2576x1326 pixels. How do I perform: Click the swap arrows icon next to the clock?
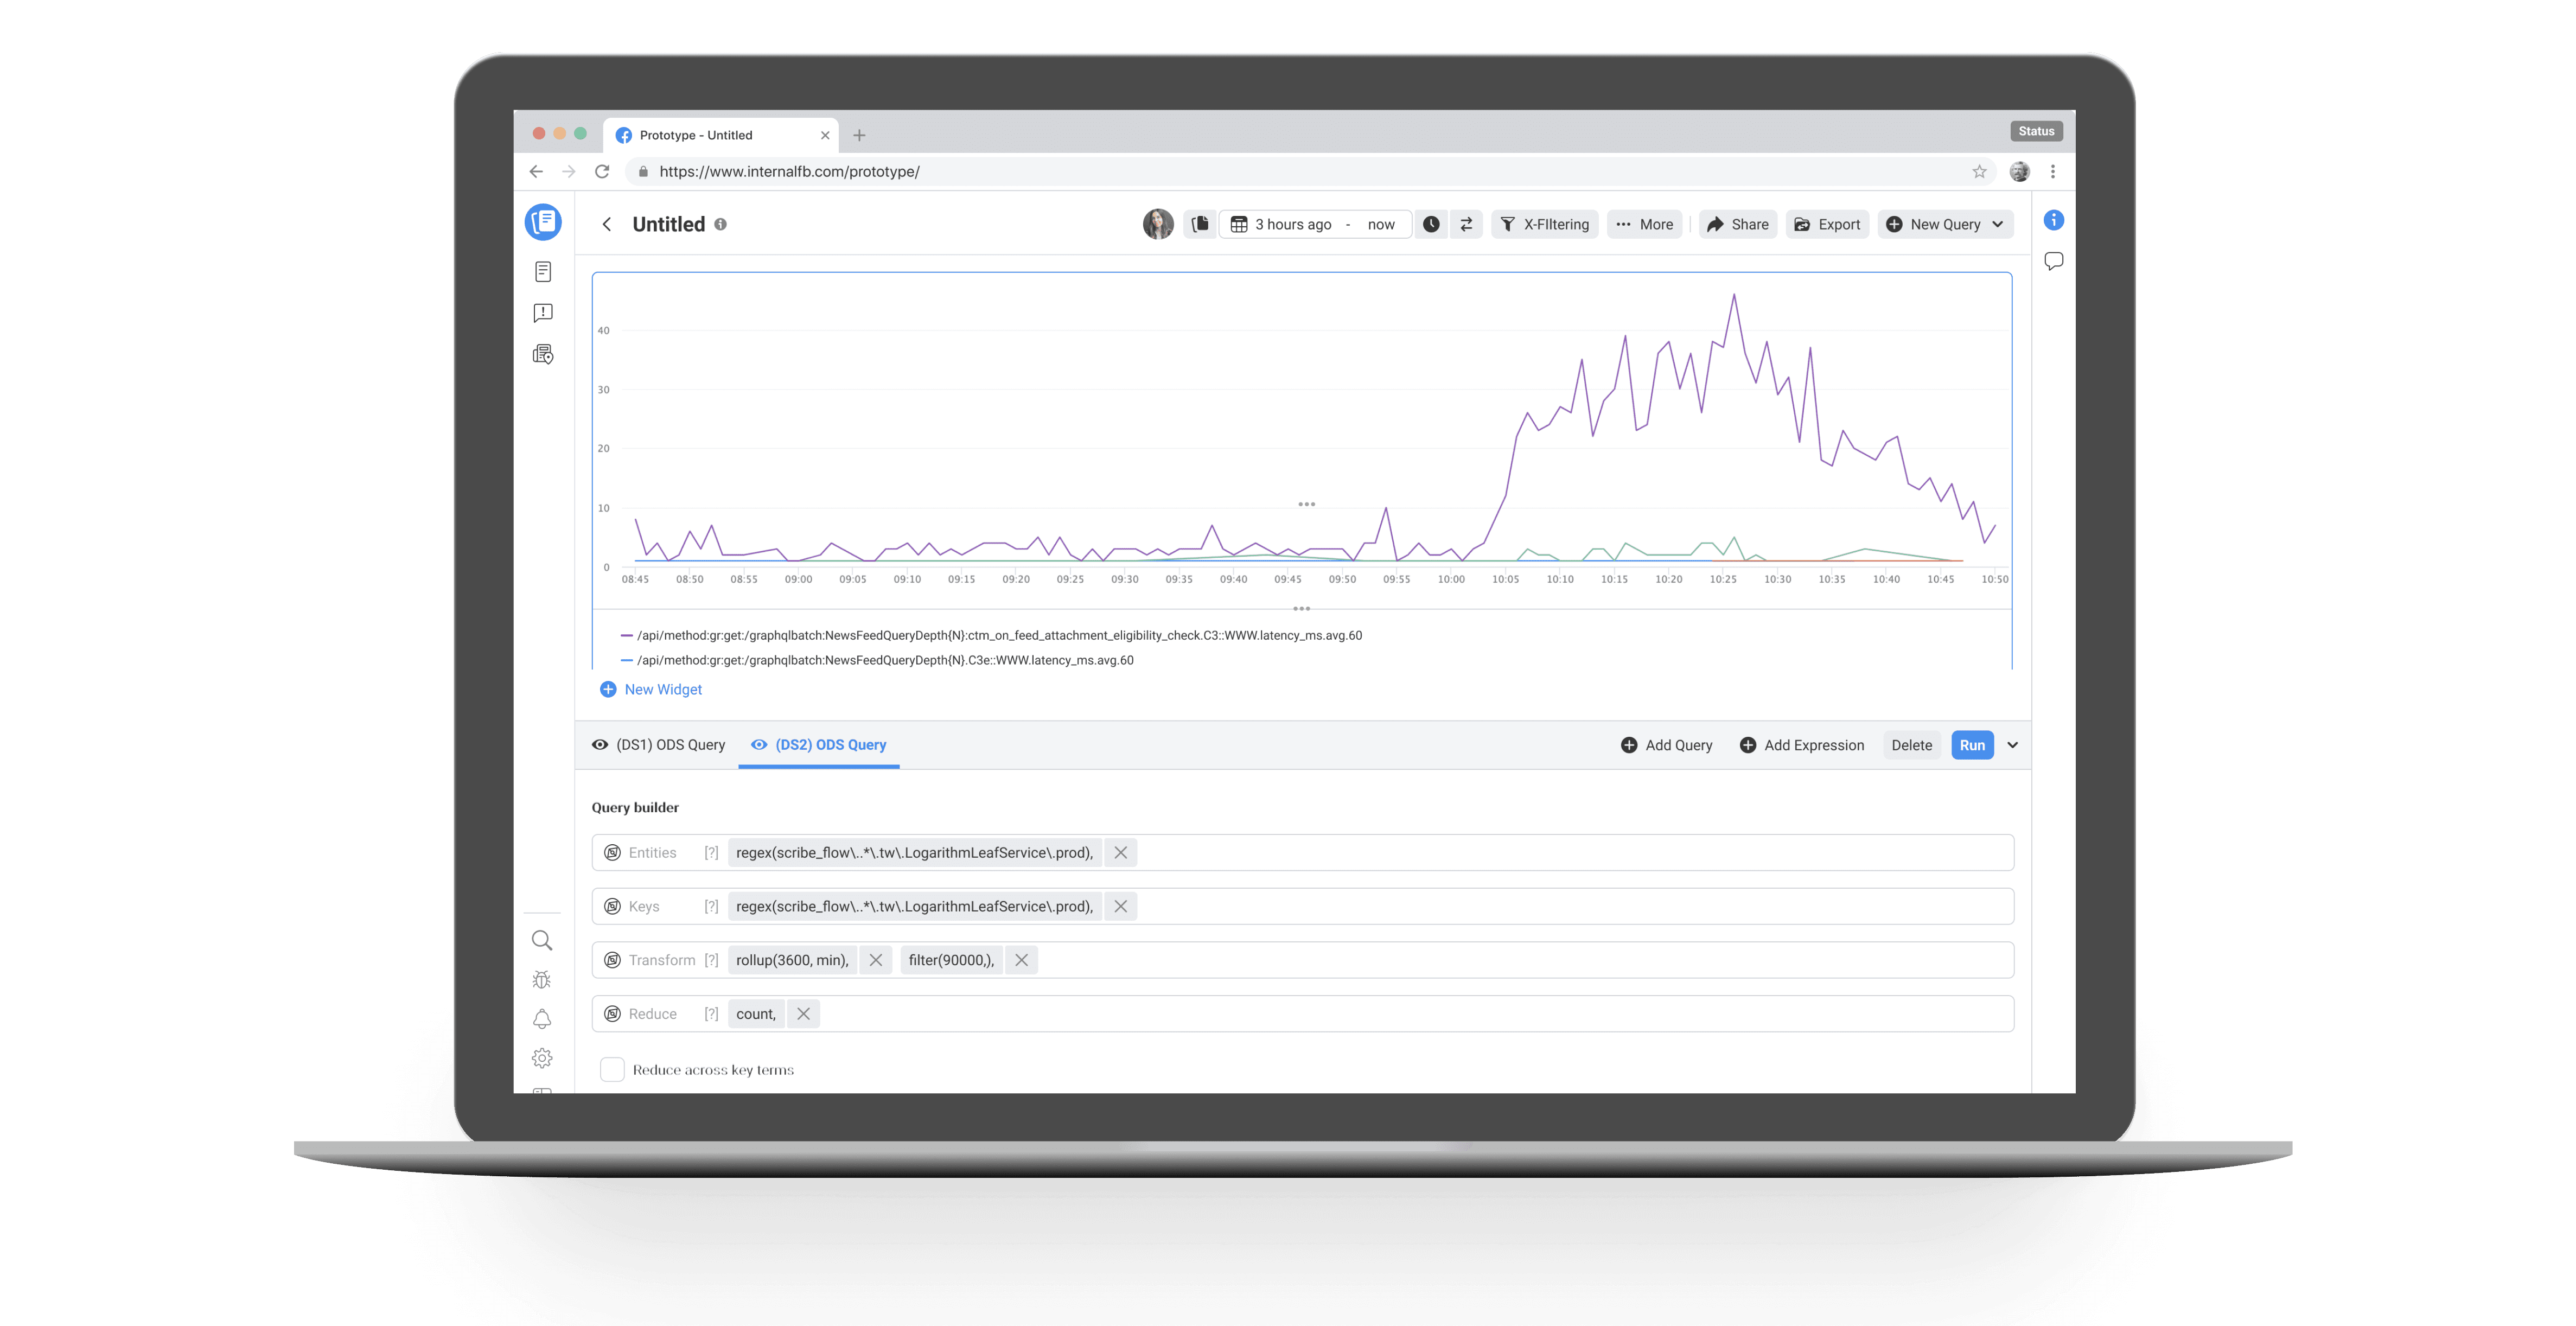pos(1466,224)
